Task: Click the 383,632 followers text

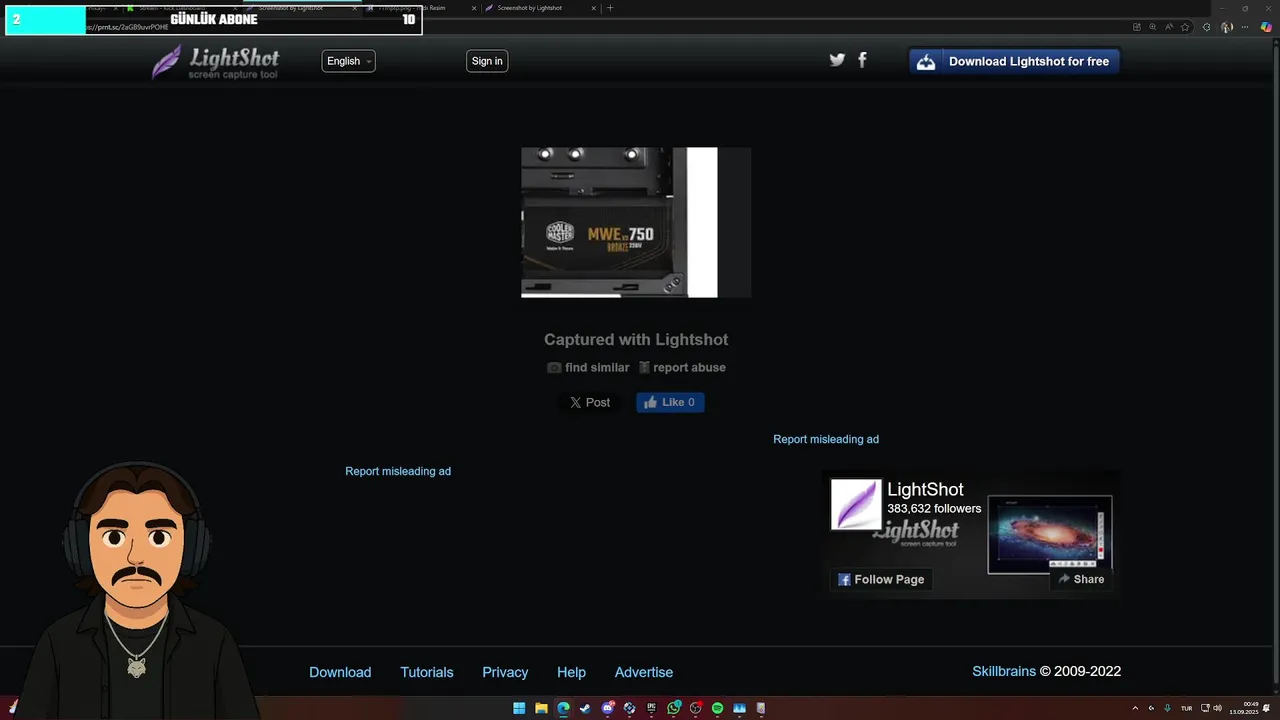Action: 934,508
